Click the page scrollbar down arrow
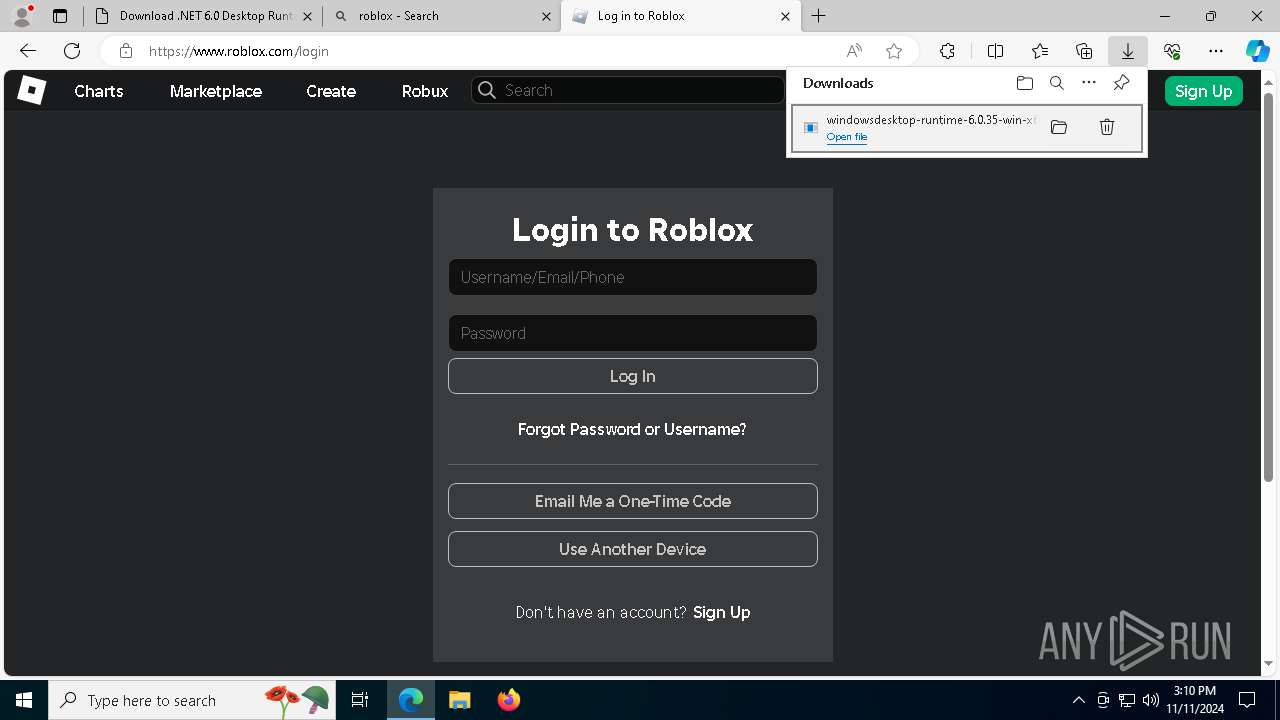Image resolution: width=1280 pixels, height=720 pixels. tap(1269, 664)
